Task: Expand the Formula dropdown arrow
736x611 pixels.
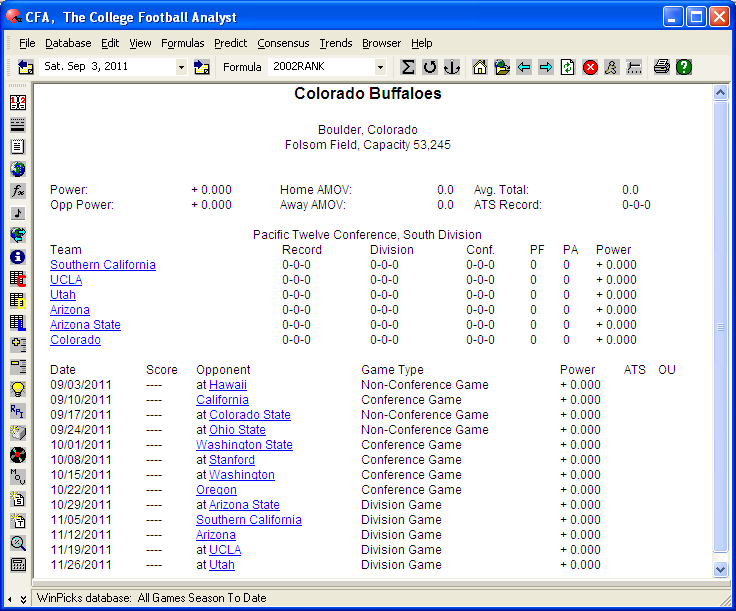Action: click(x=380, y=67)
